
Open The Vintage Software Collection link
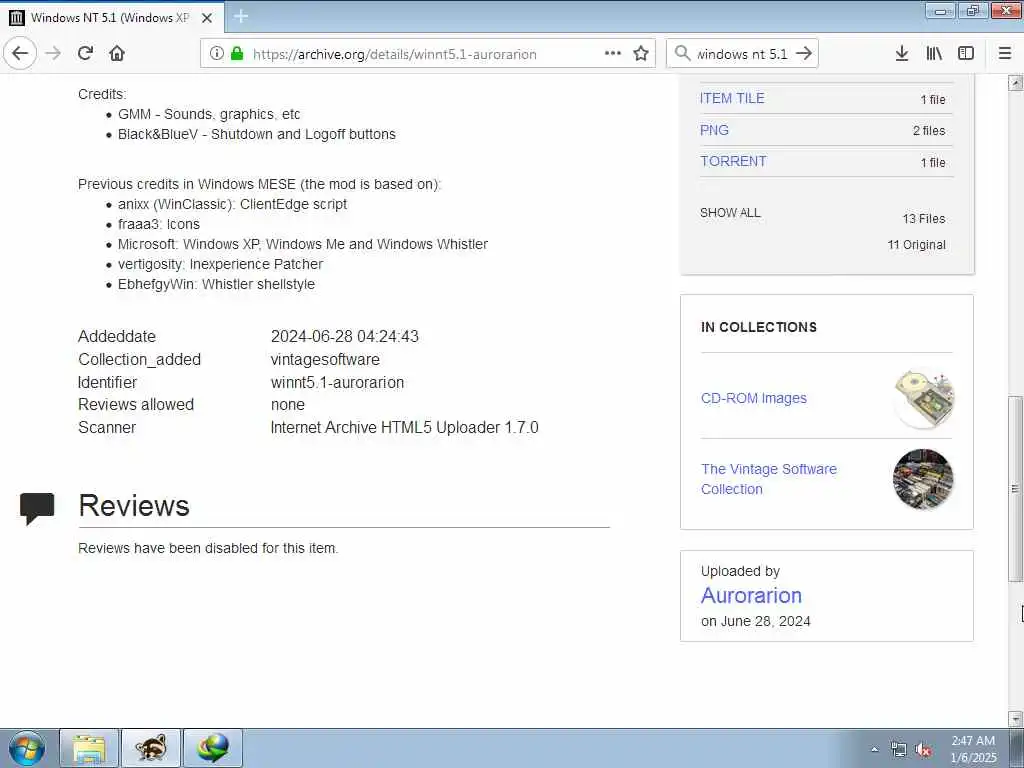point(769,479)
